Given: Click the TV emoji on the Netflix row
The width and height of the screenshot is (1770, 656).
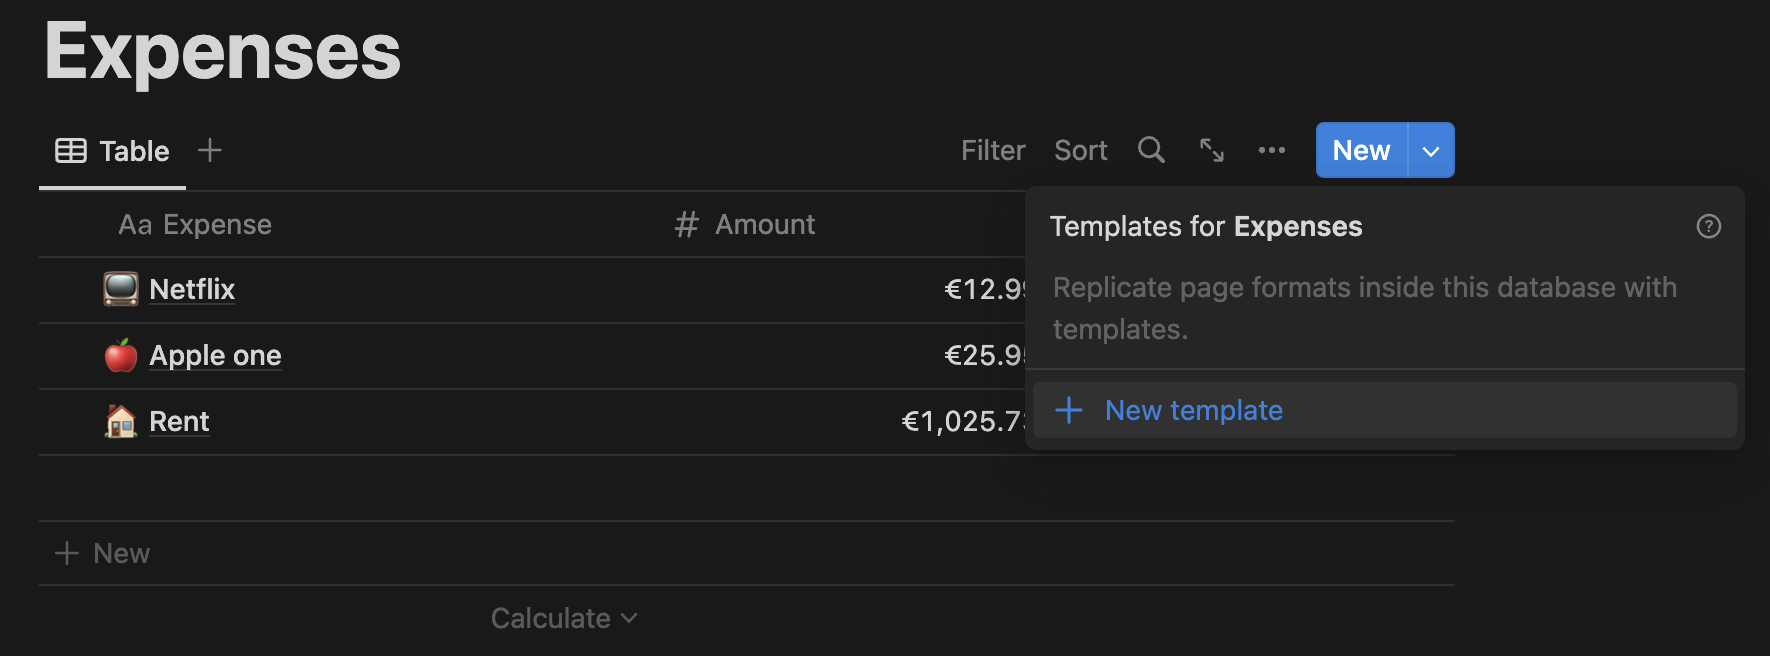Looking at the screenshot, I should click(x=120, y=288).
